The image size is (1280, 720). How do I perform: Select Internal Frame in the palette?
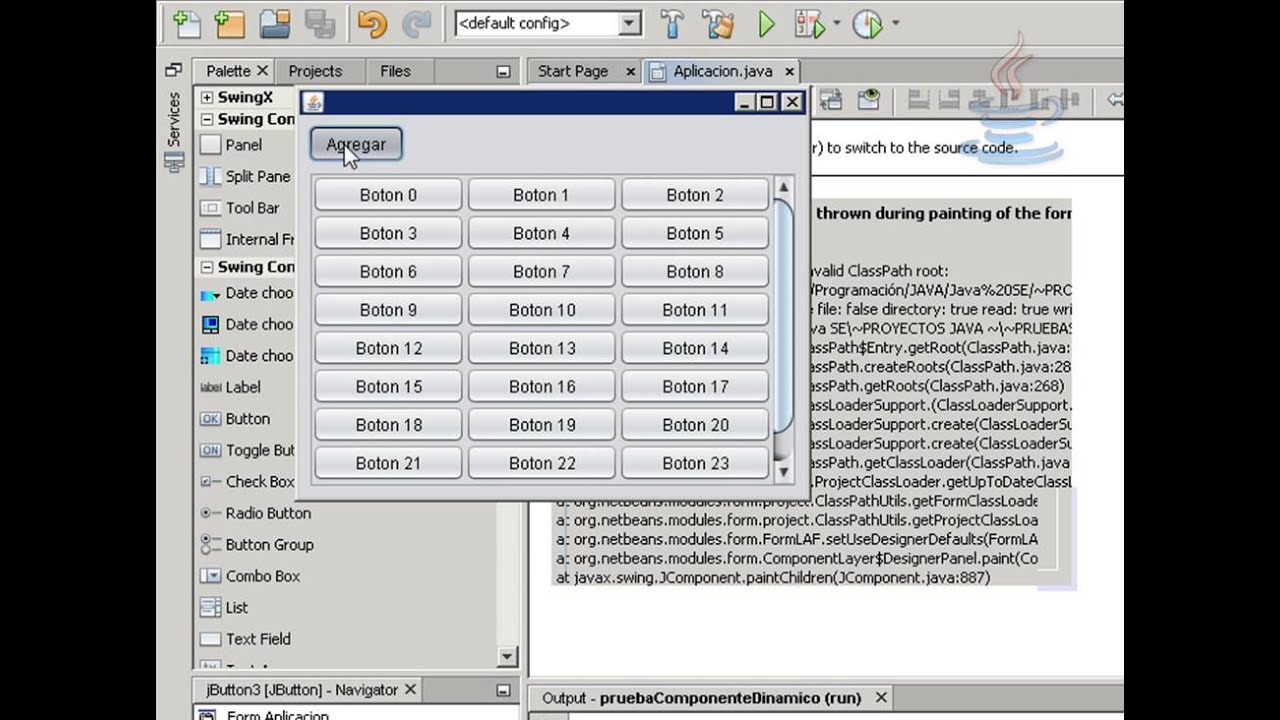tap(246, 239)
